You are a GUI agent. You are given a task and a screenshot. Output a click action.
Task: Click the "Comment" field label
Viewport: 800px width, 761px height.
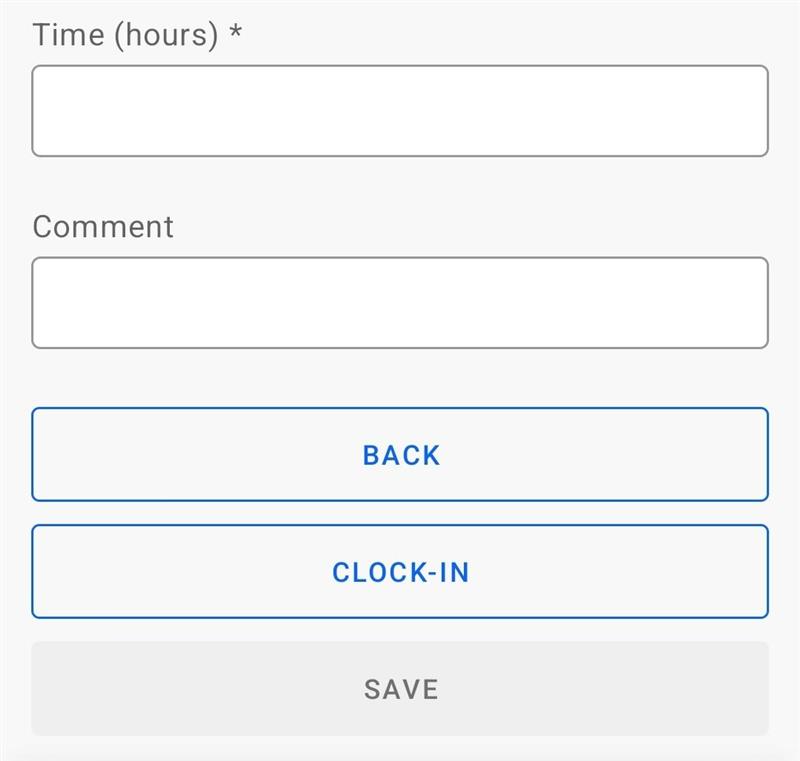pyautogui.click(x=103, y=226)
